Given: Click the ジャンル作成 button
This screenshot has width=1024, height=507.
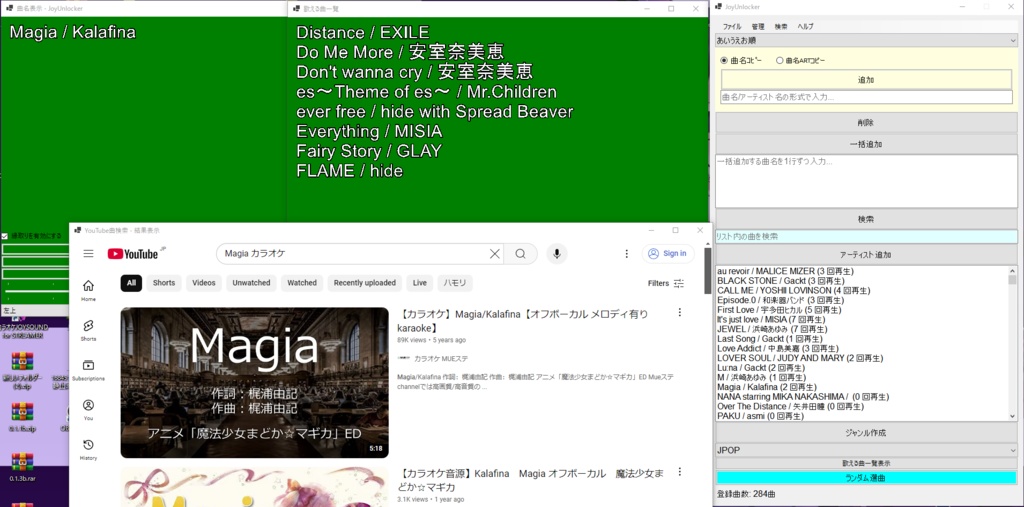Looking at the screenshot, I should coord(866,433).
